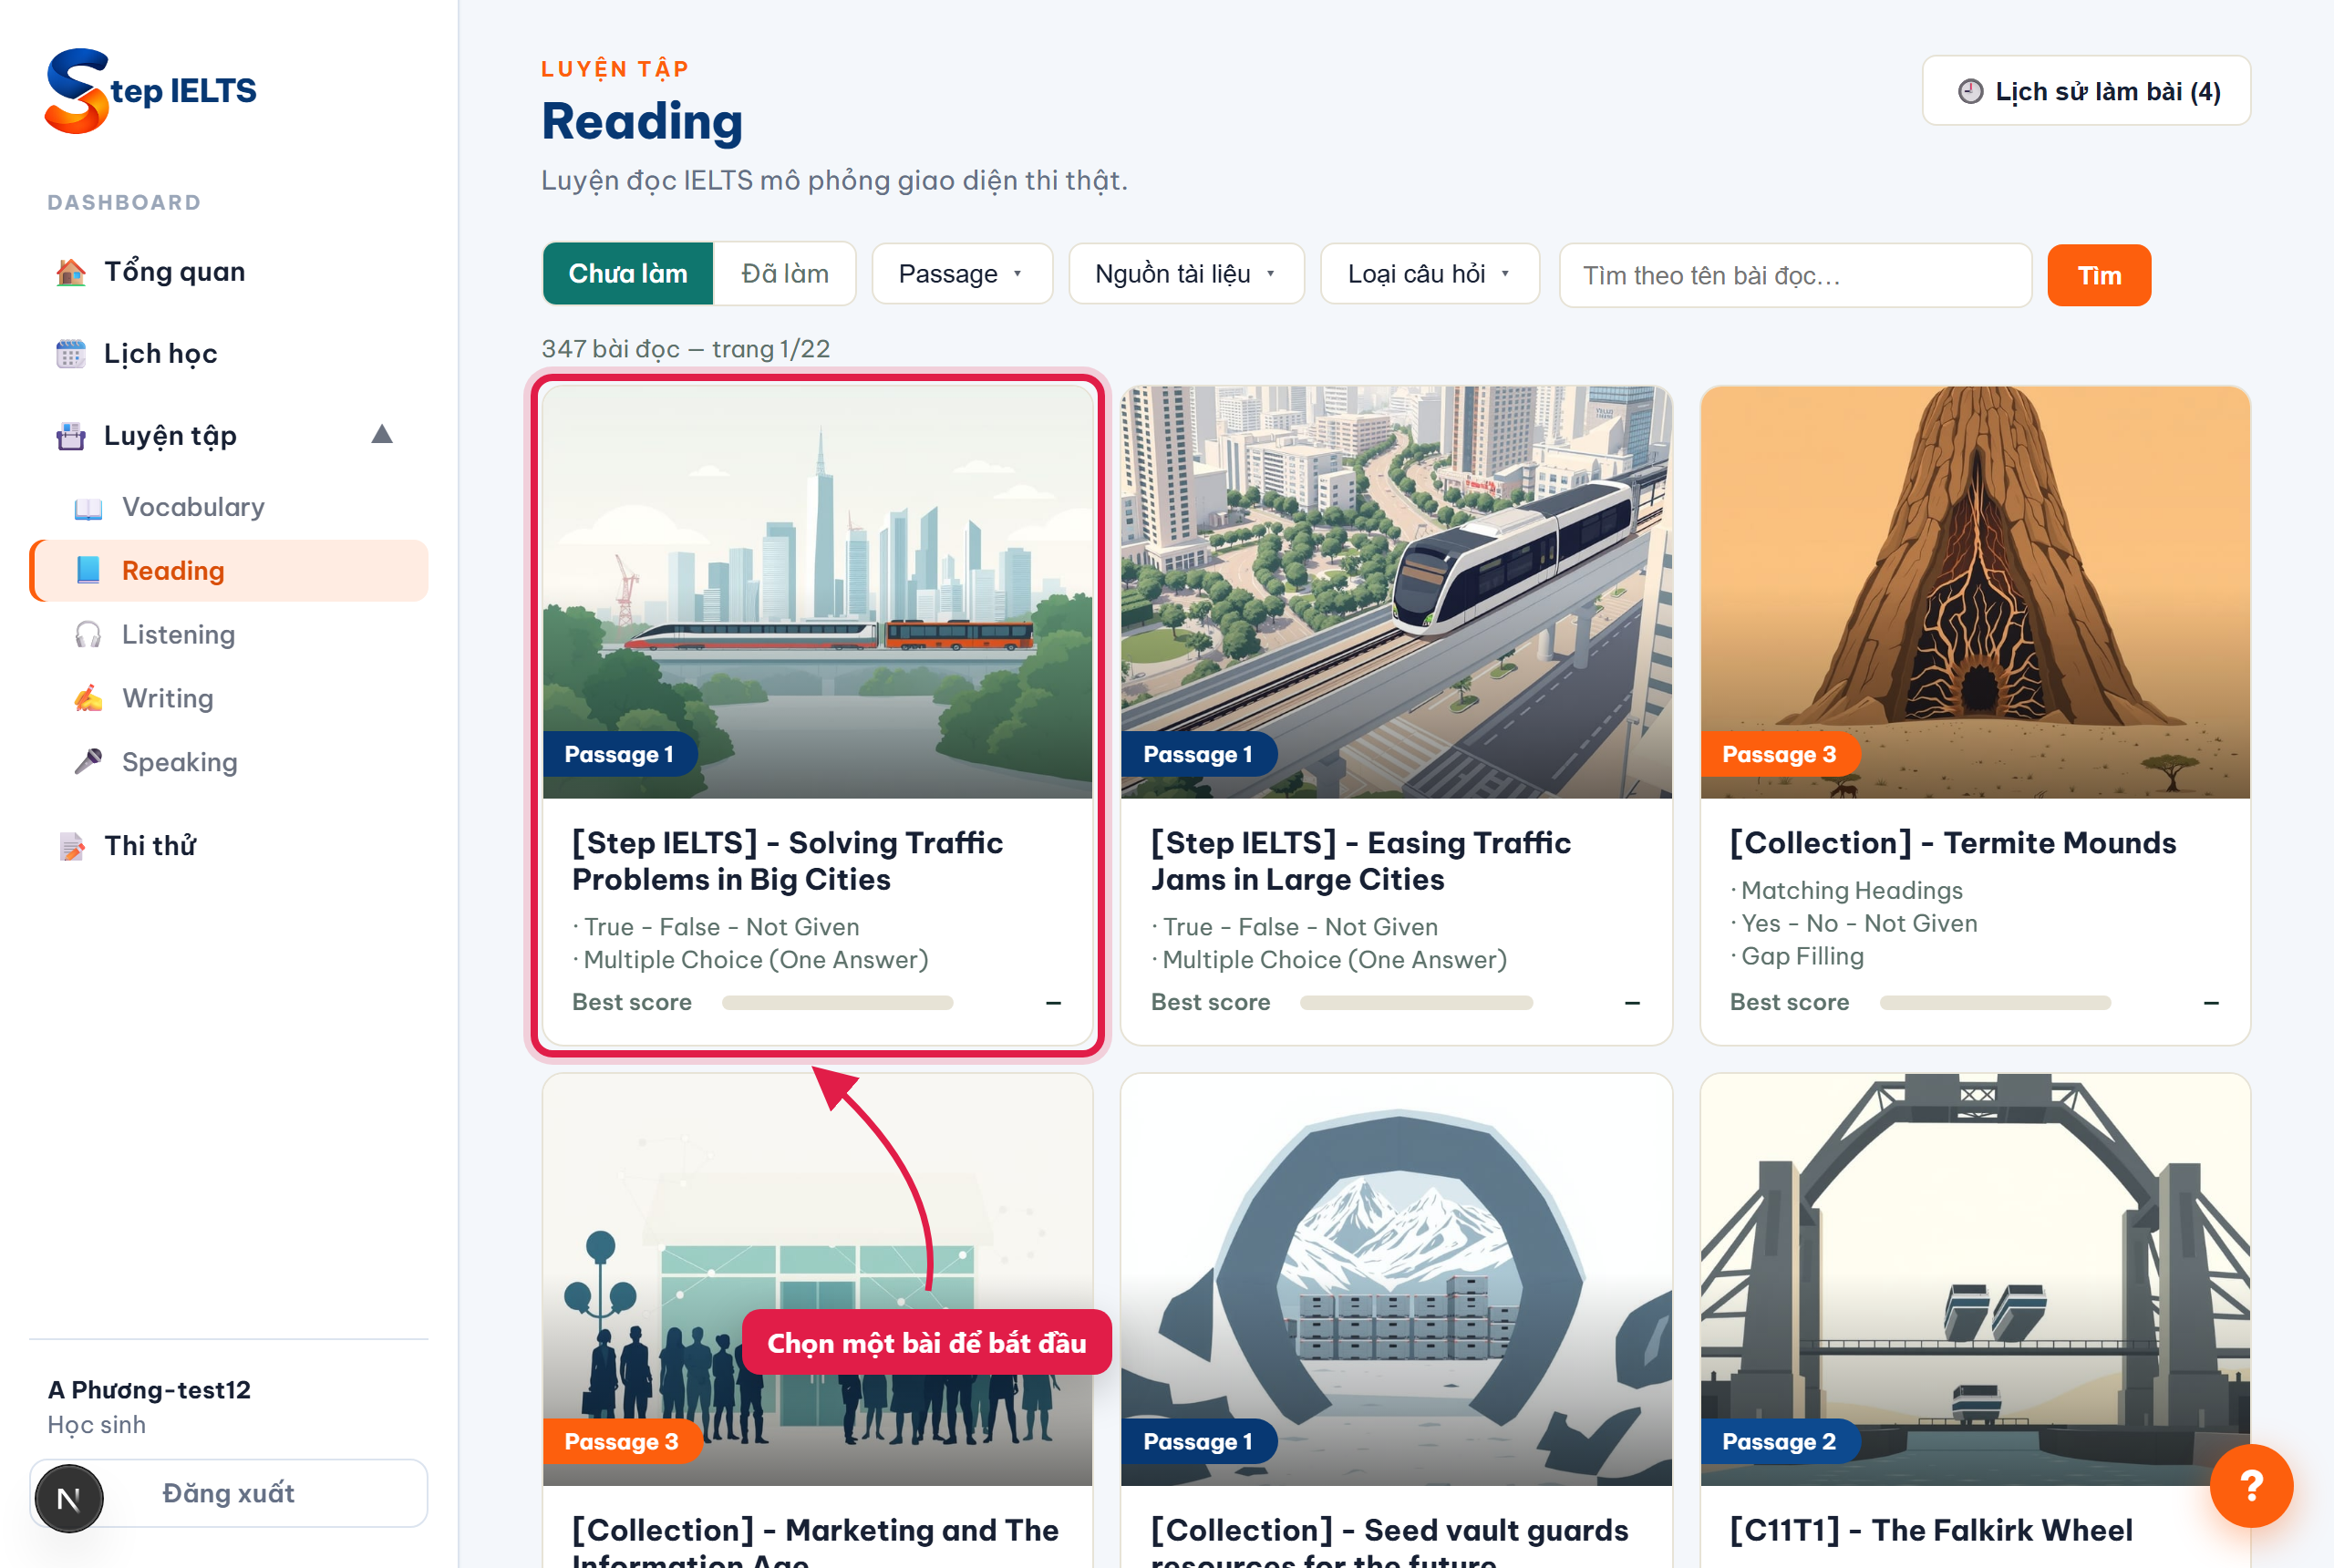Open the Loại câu hỏi dropdown
2334x1568 pixels.
tap(1429, 274)
